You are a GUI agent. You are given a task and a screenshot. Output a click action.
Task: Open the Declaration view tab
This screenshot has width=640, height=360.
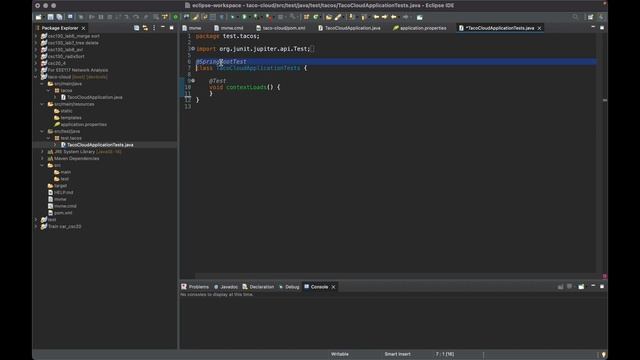258,287
